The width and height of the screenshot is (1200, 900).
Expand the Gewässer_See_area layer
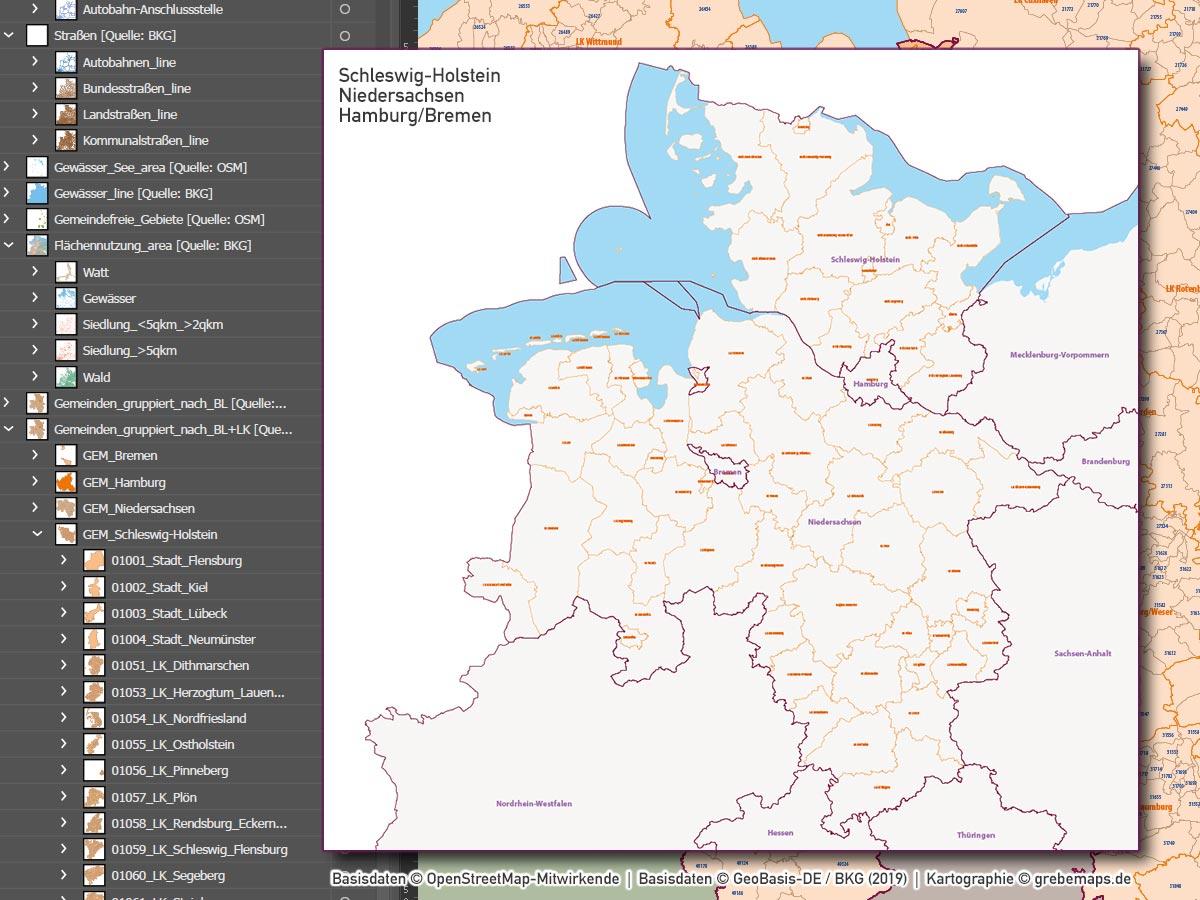tap(8, 166)
